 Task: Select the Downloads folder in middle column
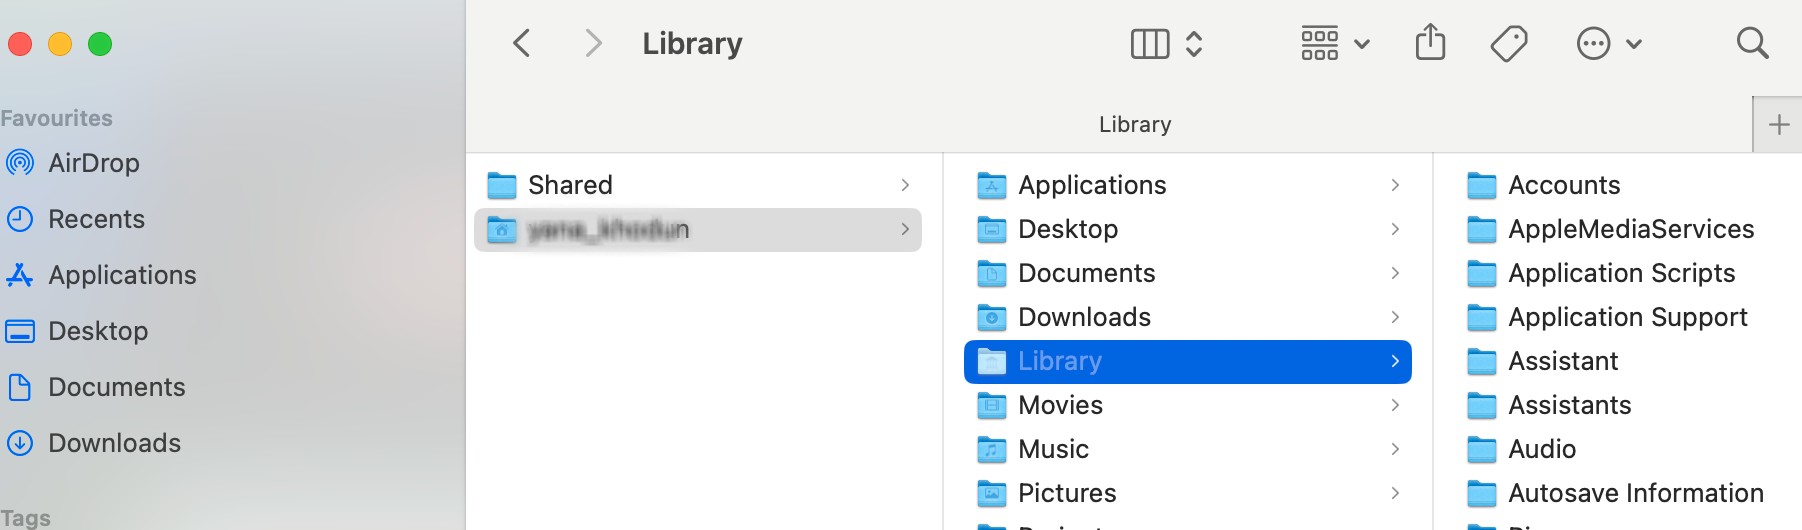pyautogui.click(x=1188, y=317)
